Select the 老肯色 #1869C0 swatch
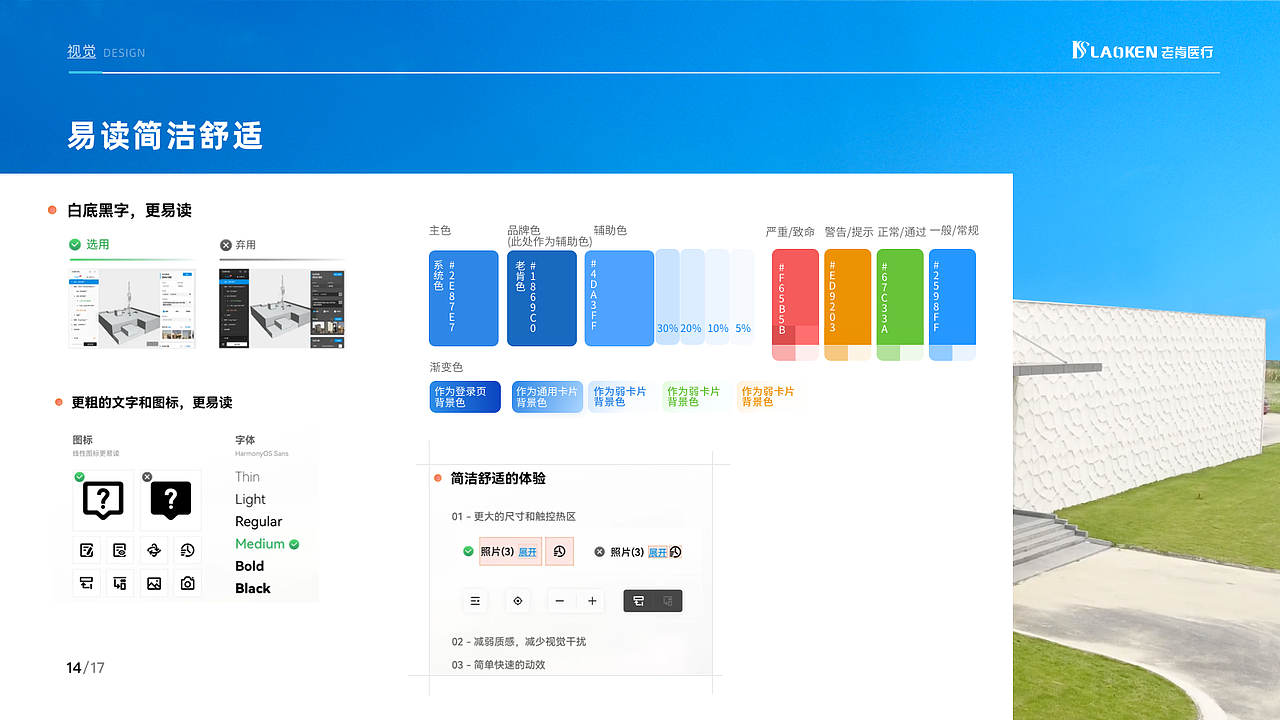Screen dimensions: 1280x720 tap(542, 298)
